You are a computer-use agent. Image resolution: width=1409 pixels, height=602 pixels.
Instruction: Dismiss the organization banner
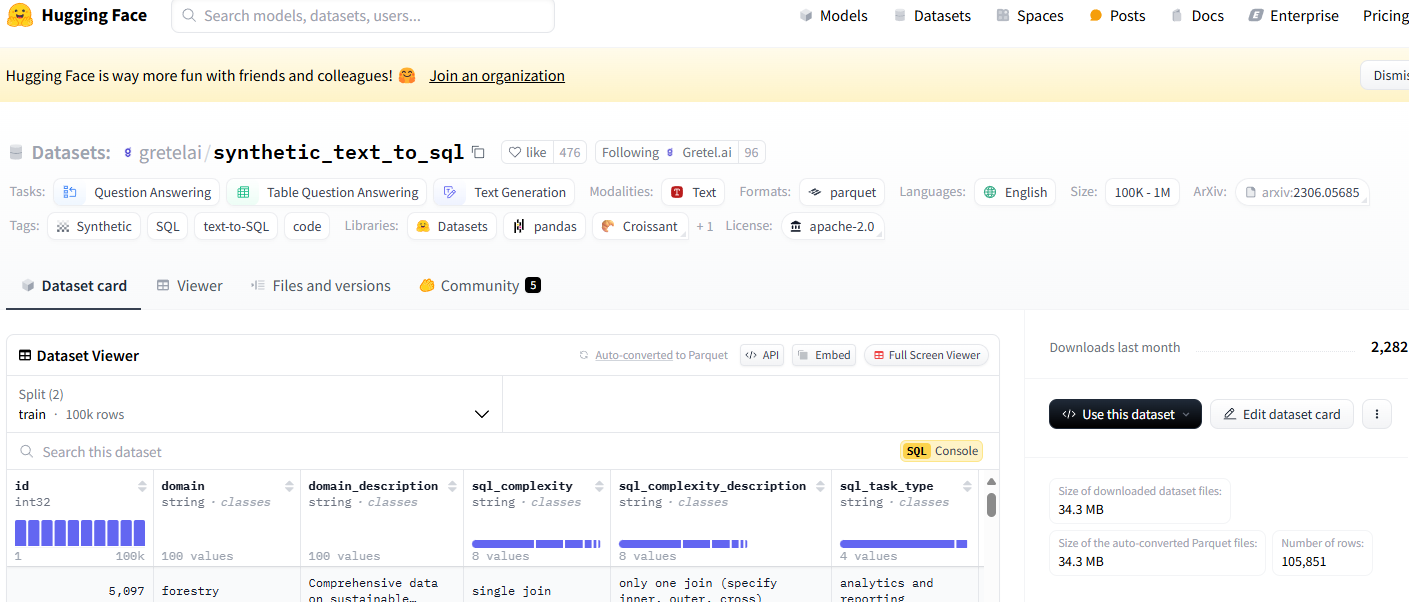pos(1385,75)
